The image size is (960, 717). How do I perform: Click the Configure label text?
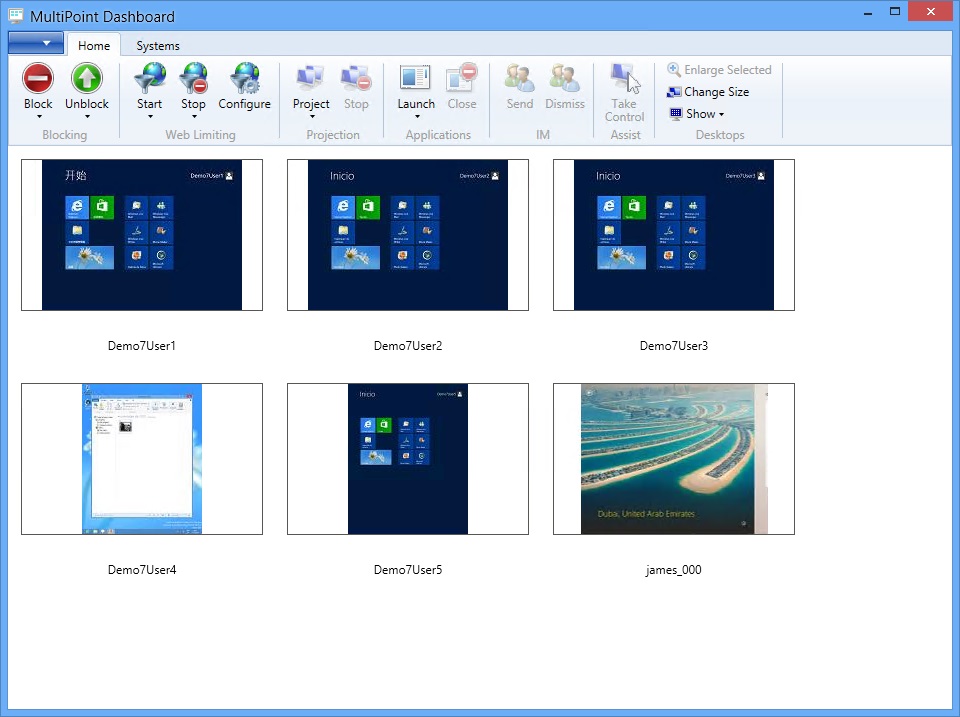[x=244, y=104]
